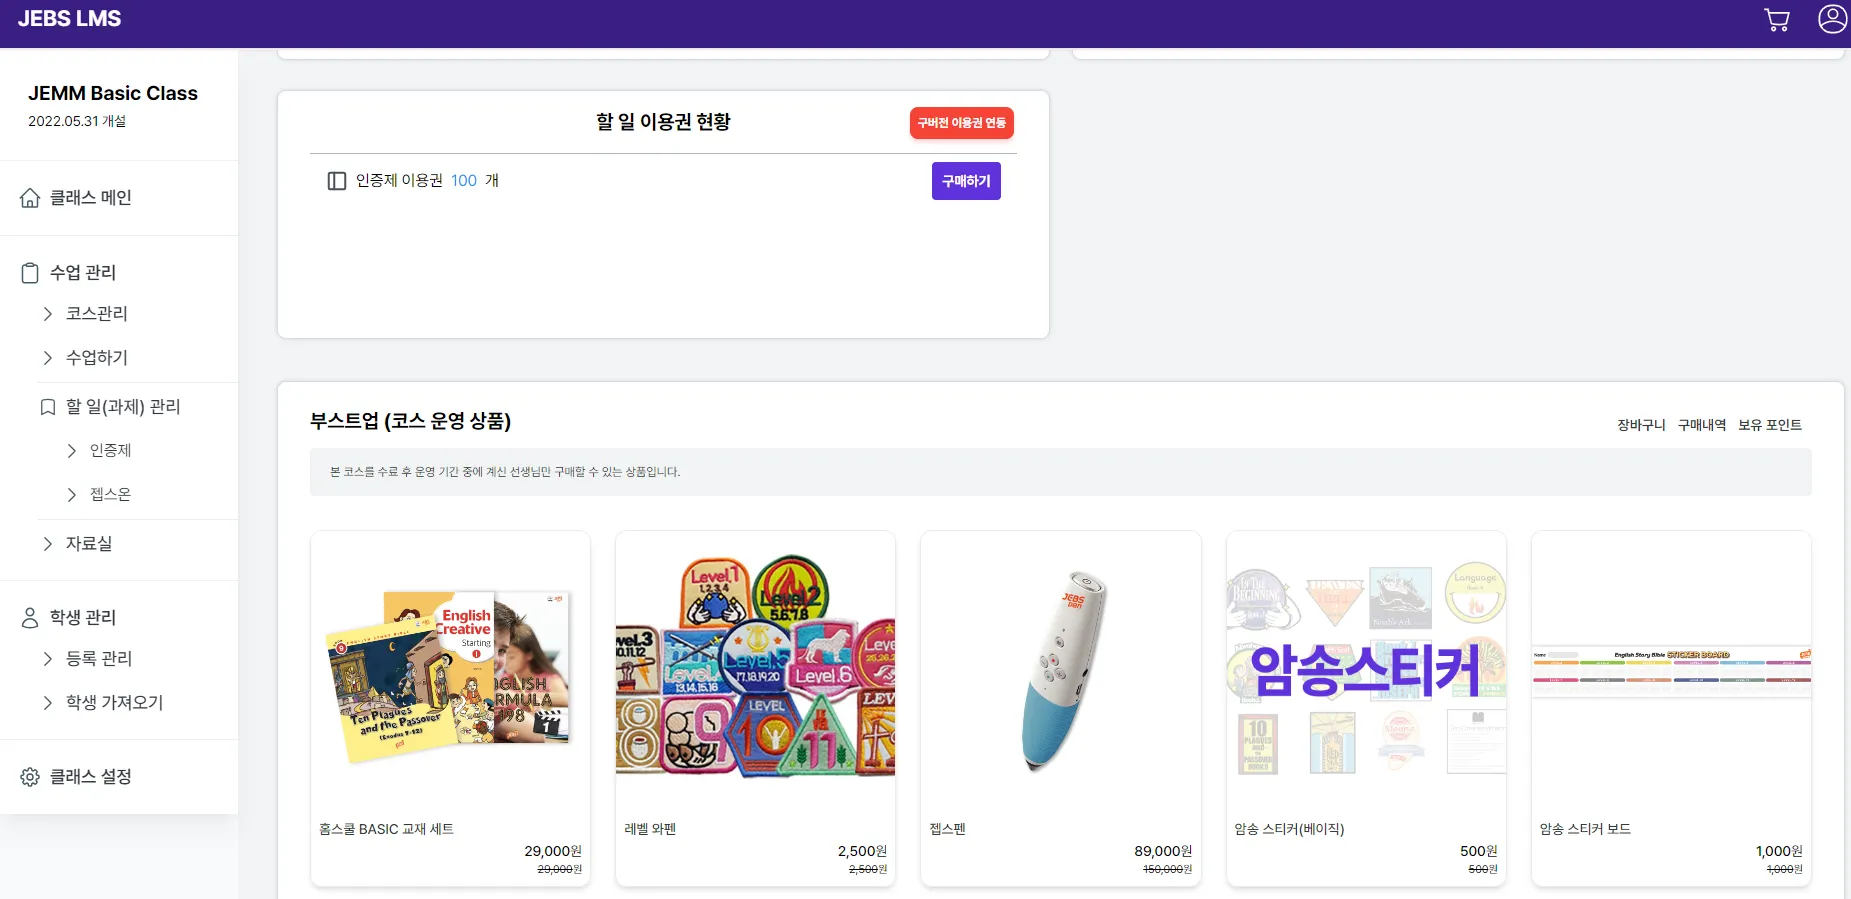The image size is (1851, 899).
Task: Click the struck-through 150,000원 price
Action: (1167, 870)
